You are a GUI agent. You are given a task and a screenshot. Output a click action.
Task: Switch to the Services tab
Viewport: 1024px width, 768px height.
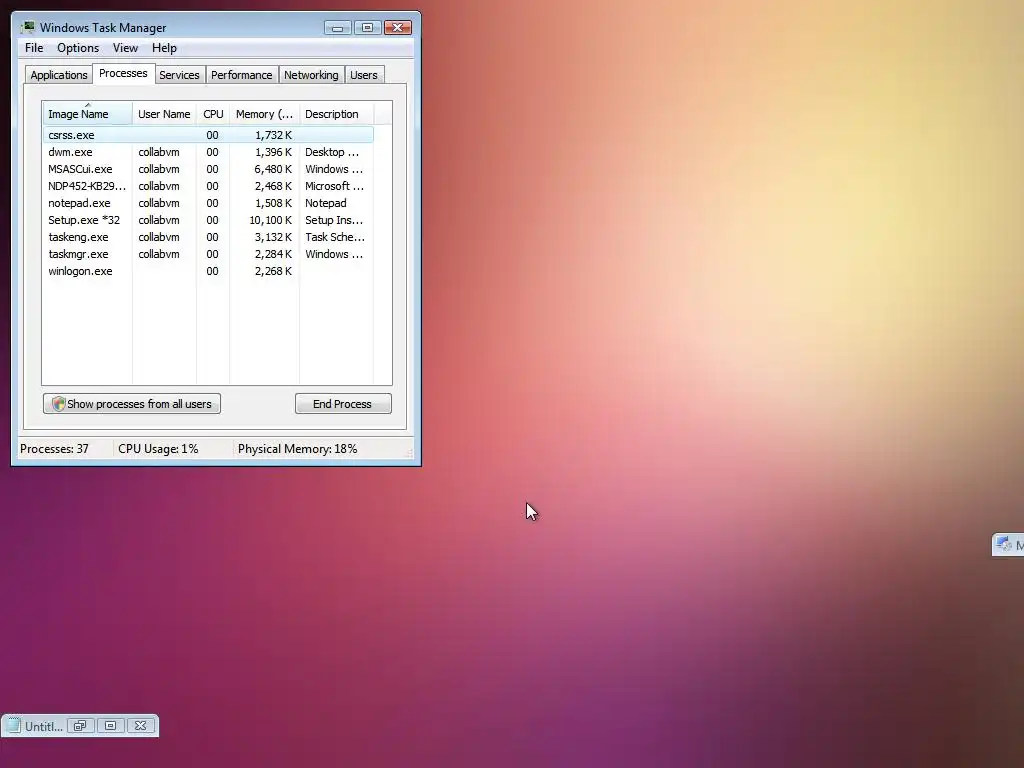coord(179,75)
